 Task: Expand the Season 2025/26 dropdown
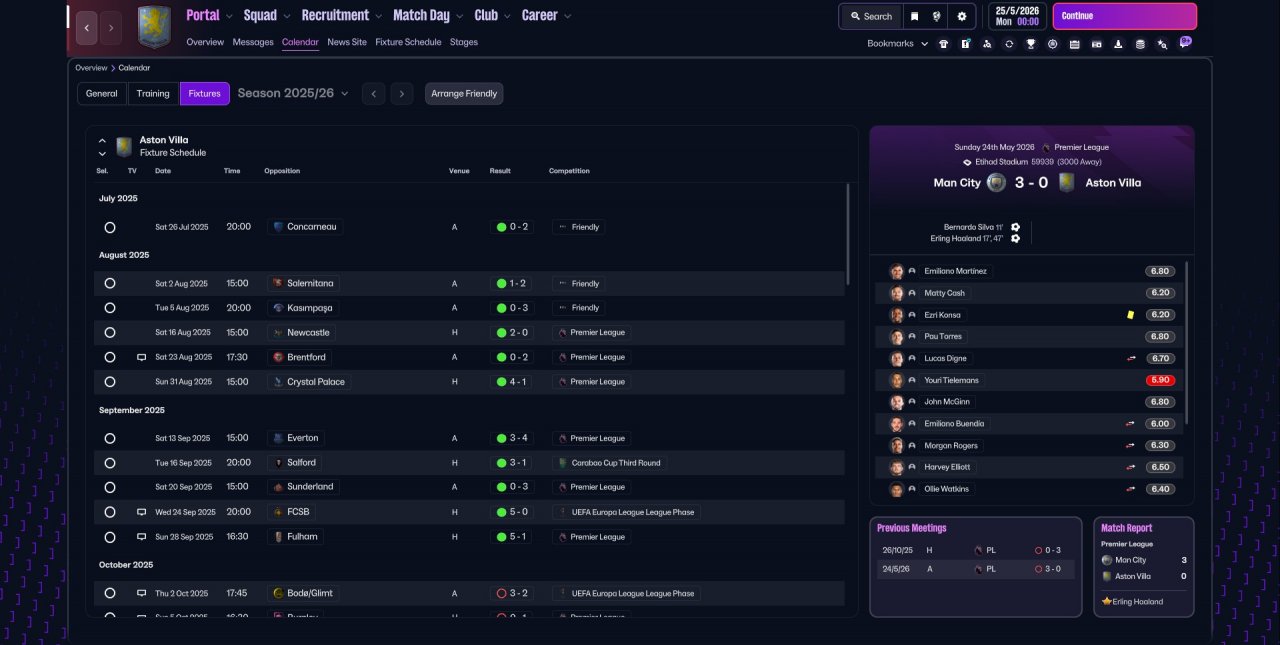point(293,93)
